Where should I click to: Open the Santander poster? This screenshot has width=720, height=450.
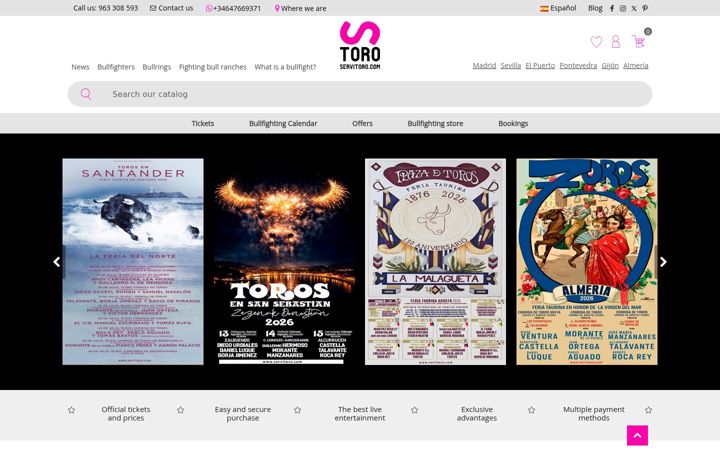pos(133,262)
